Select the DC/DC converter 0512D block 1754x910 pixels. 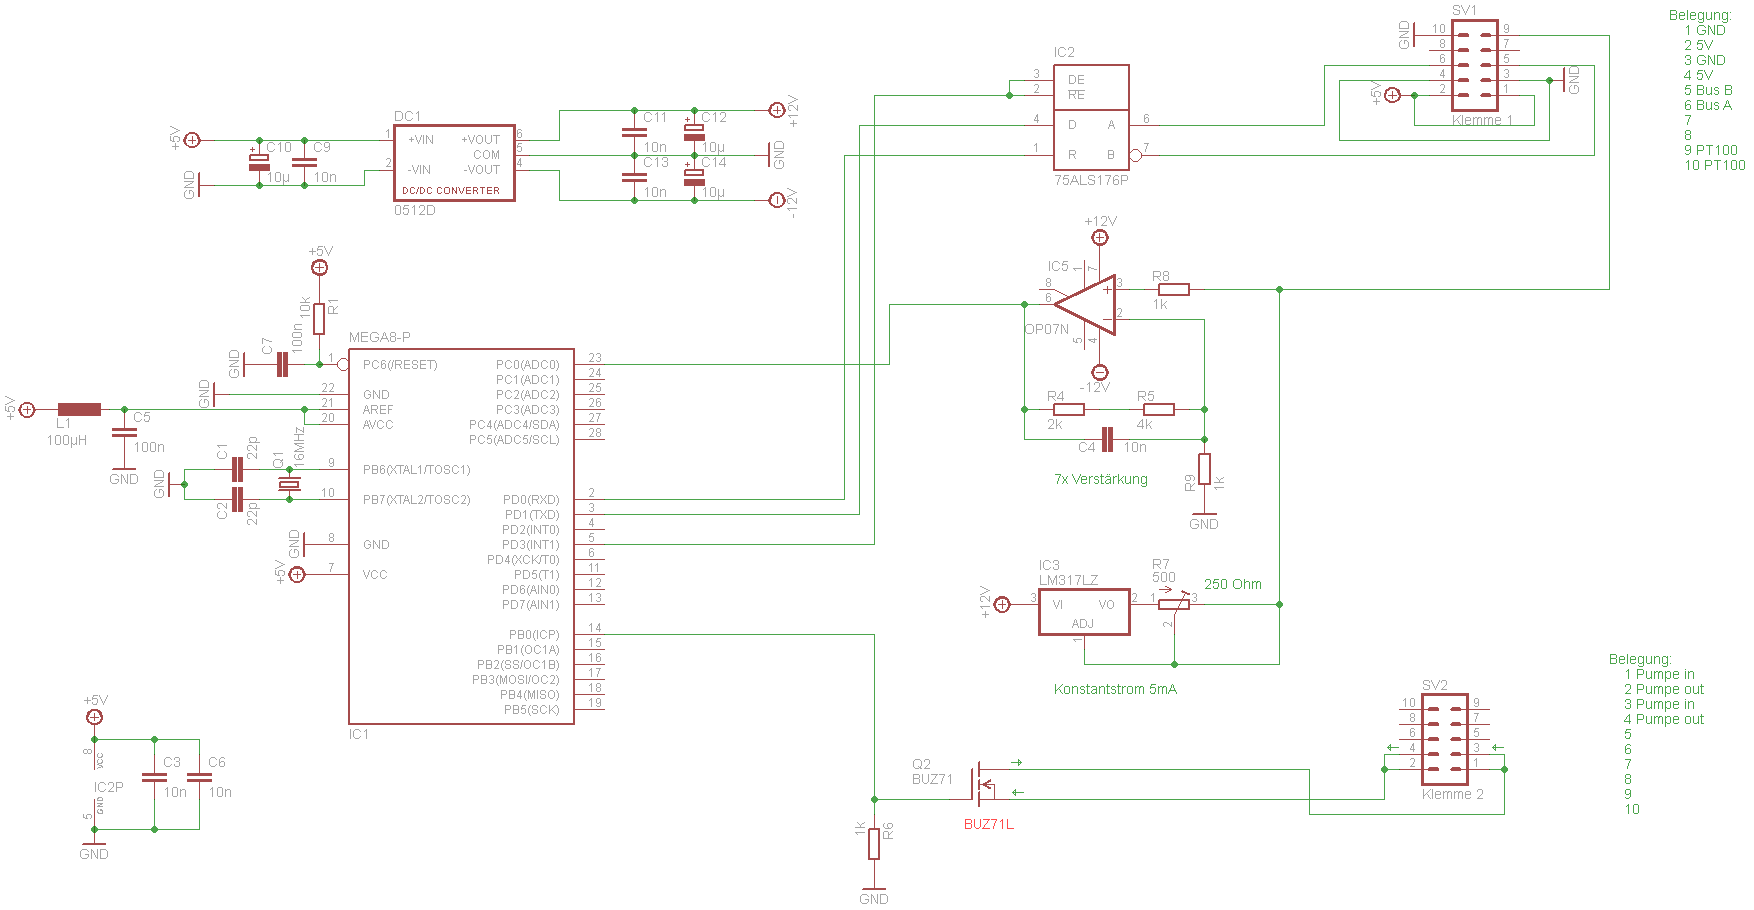(x=454, y=163)
